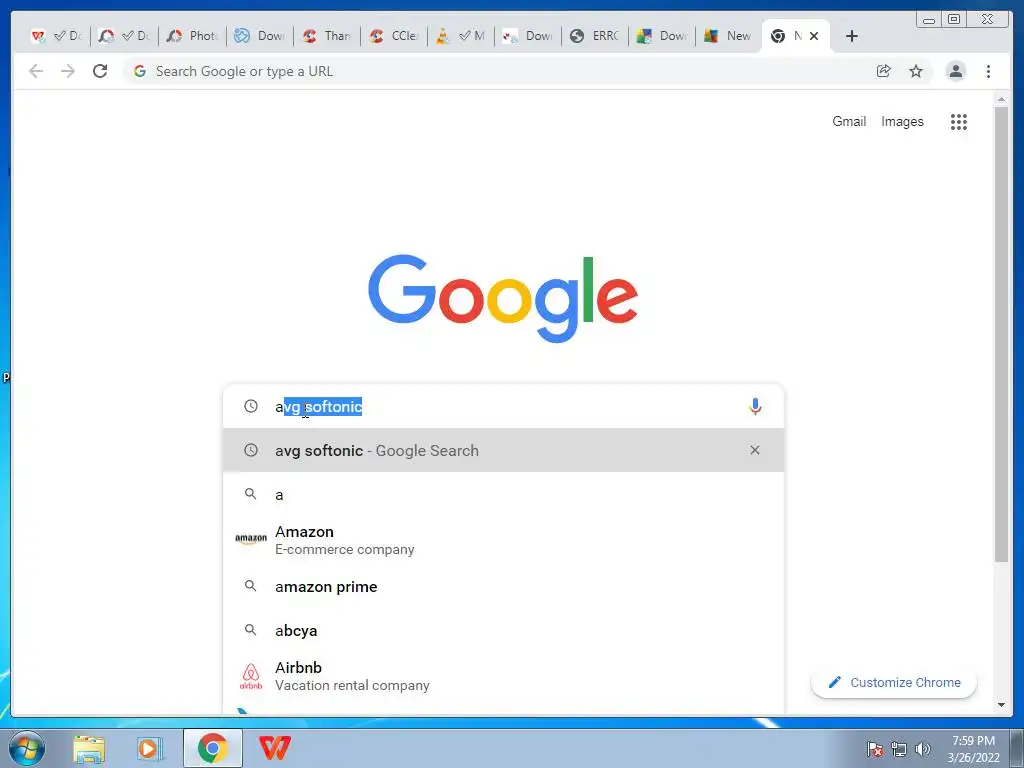Choose the avg softonic - Google Search suggestion

(x=503, y=450)
